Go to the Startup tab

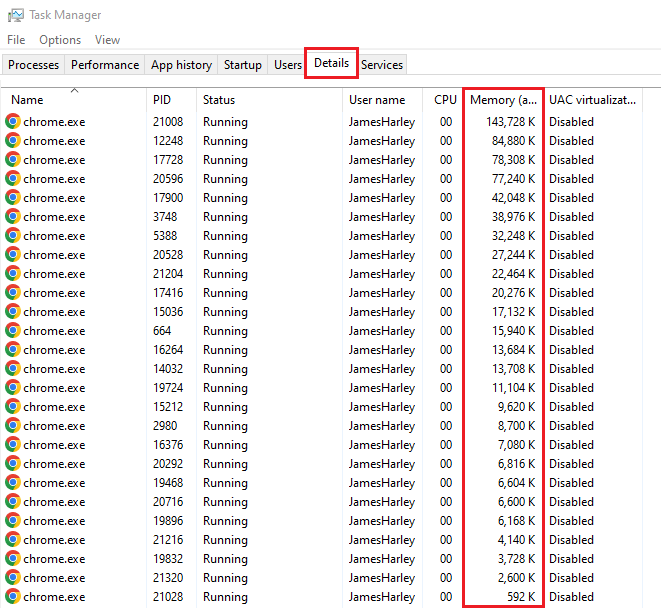click(x=242, y=65)
